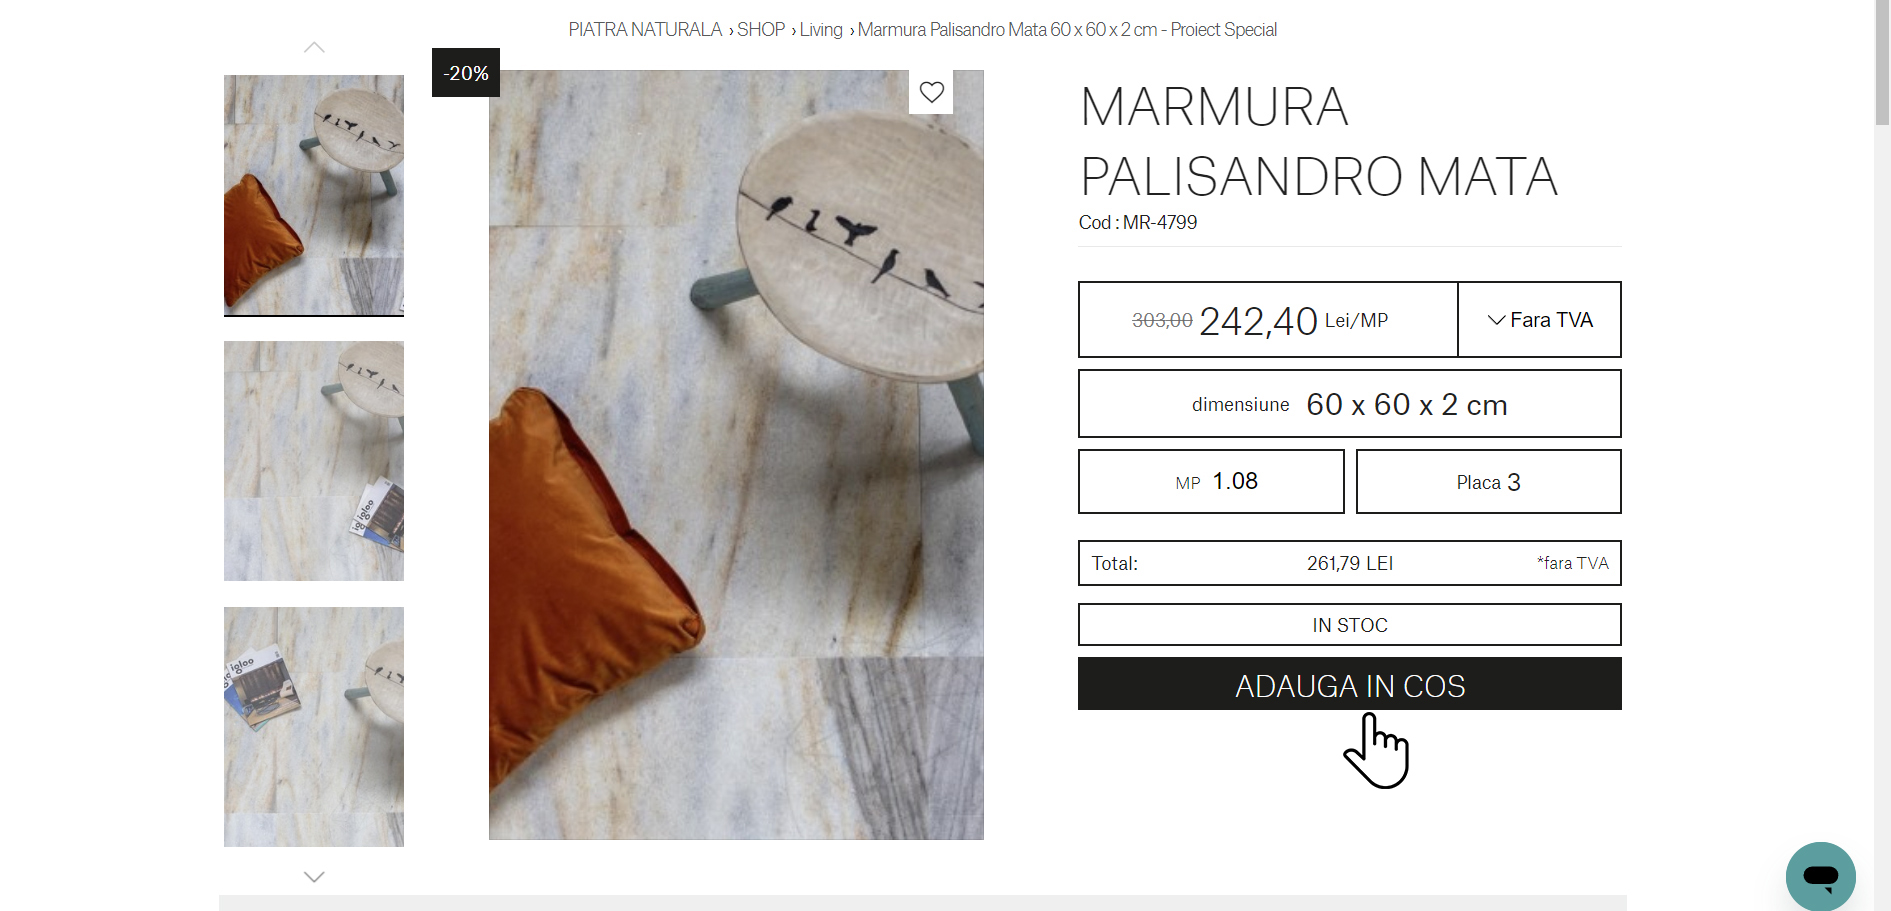Select the second thumbnail with magazines corner
The image size is (1891, 911).
point(314,461)
